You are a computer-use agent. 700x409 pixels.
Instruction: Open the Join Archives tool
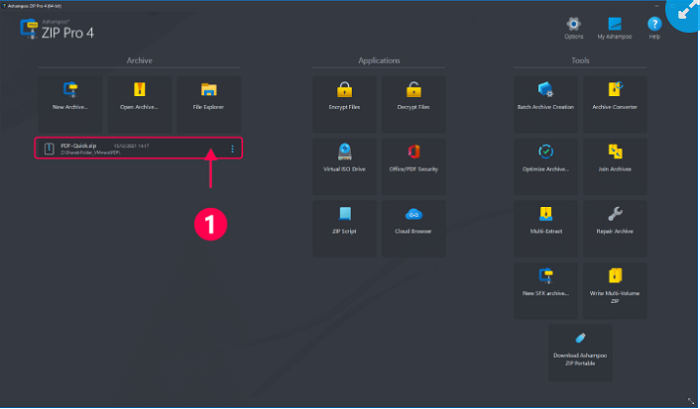click(615, 166)
